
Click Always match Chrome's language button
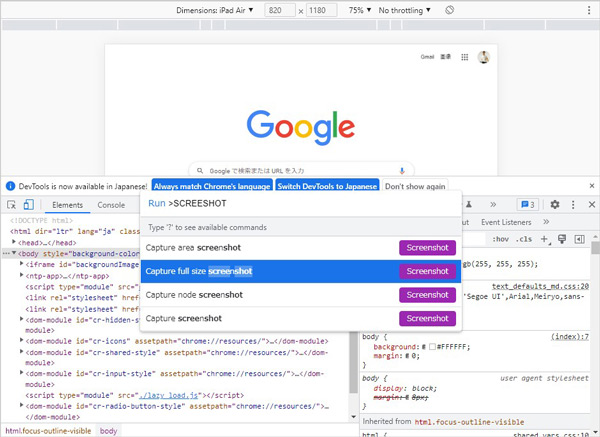pos(212,186)
